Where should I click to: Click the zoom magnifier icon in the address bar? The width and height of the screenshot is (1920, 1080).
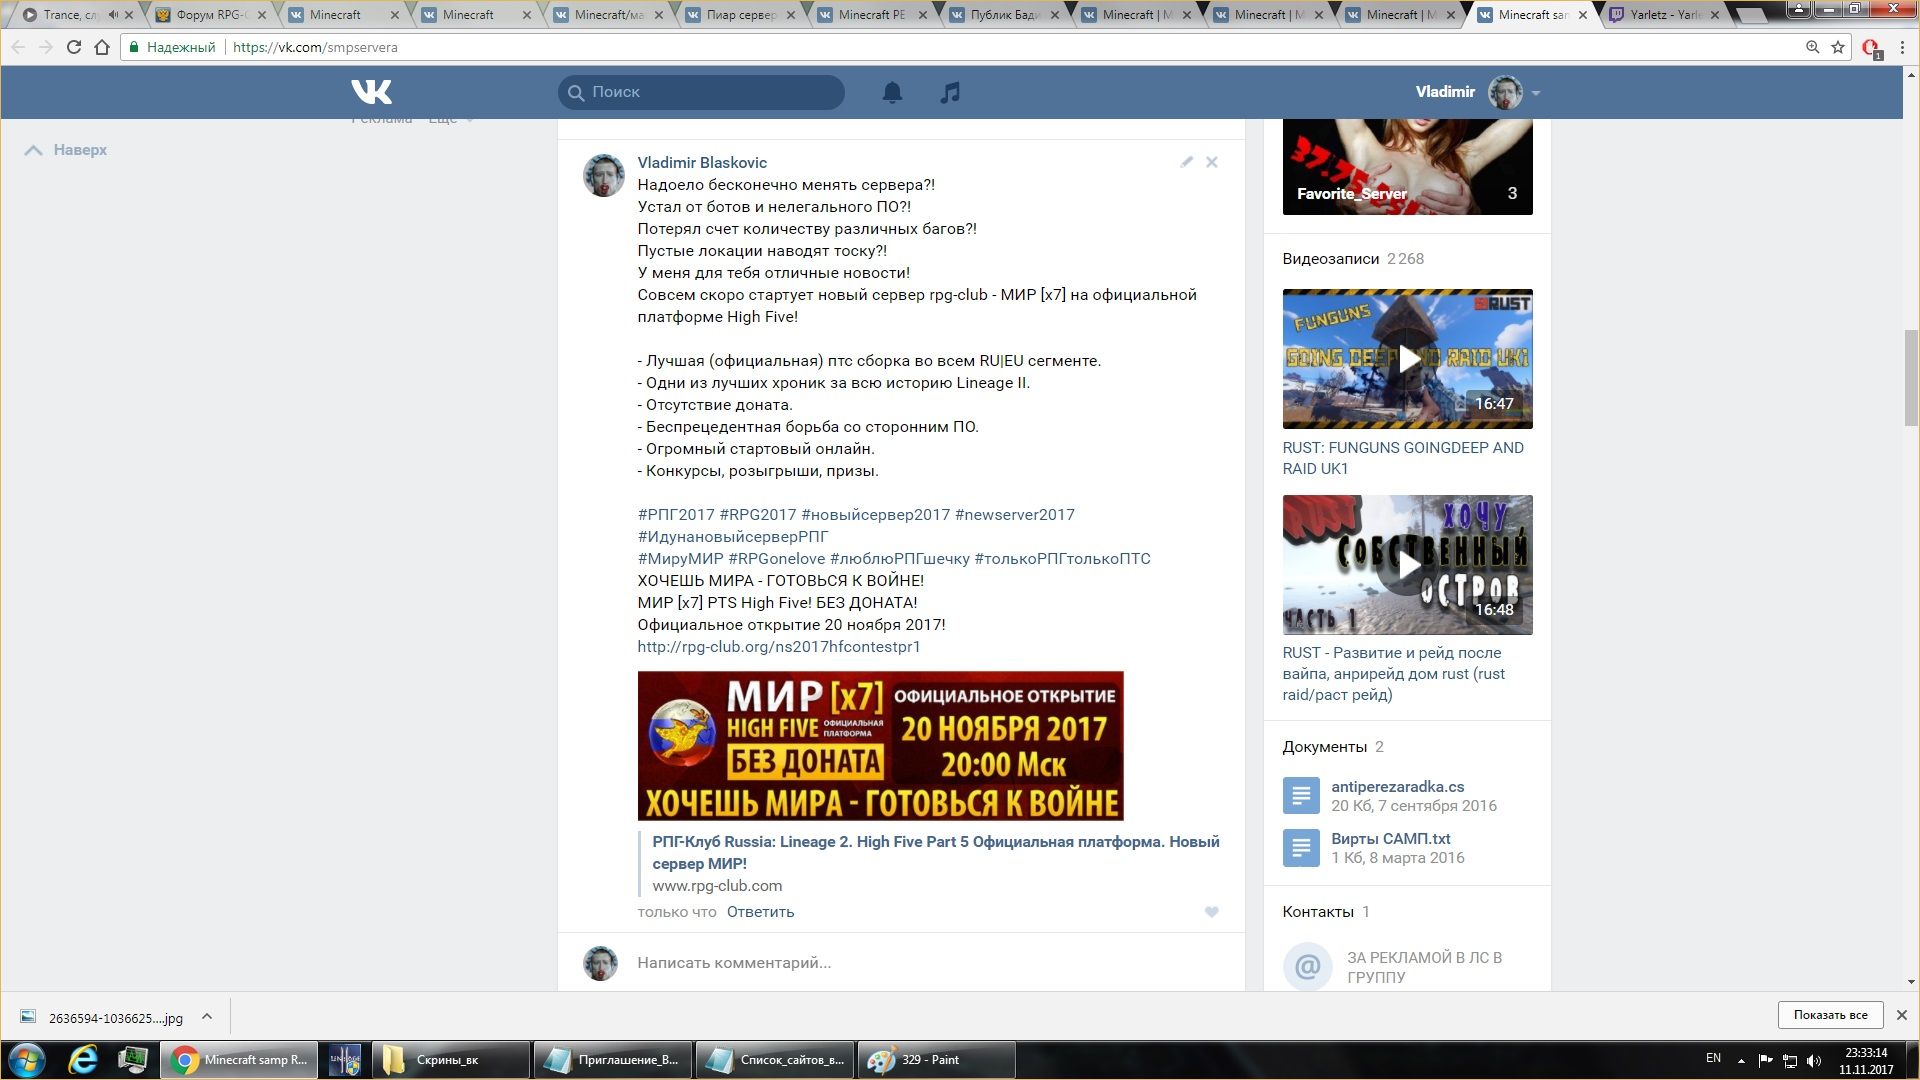1812,47
